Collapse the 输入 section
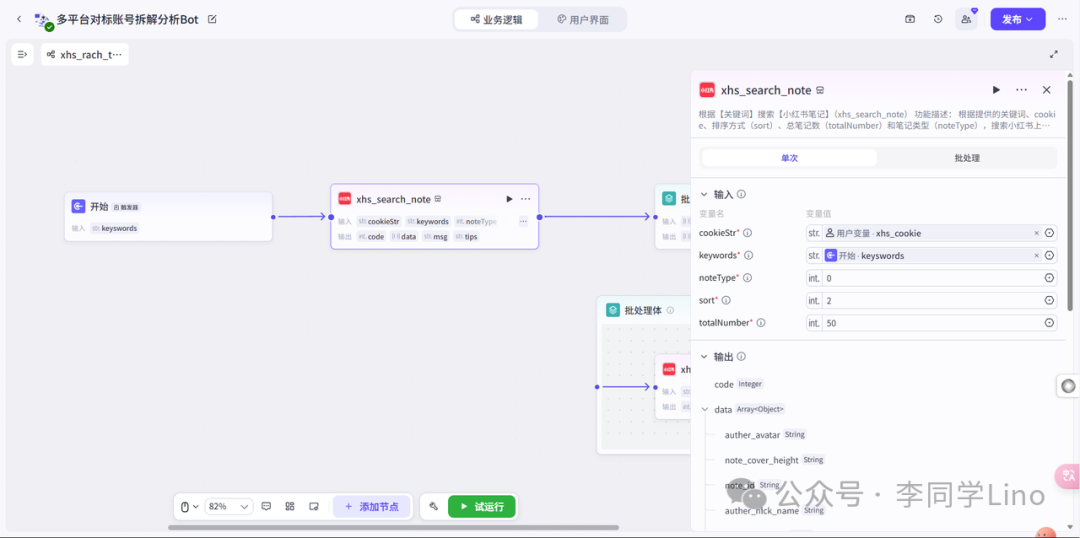The width and height of the screenshot is (1080, 538). click(x=704, y=194)
